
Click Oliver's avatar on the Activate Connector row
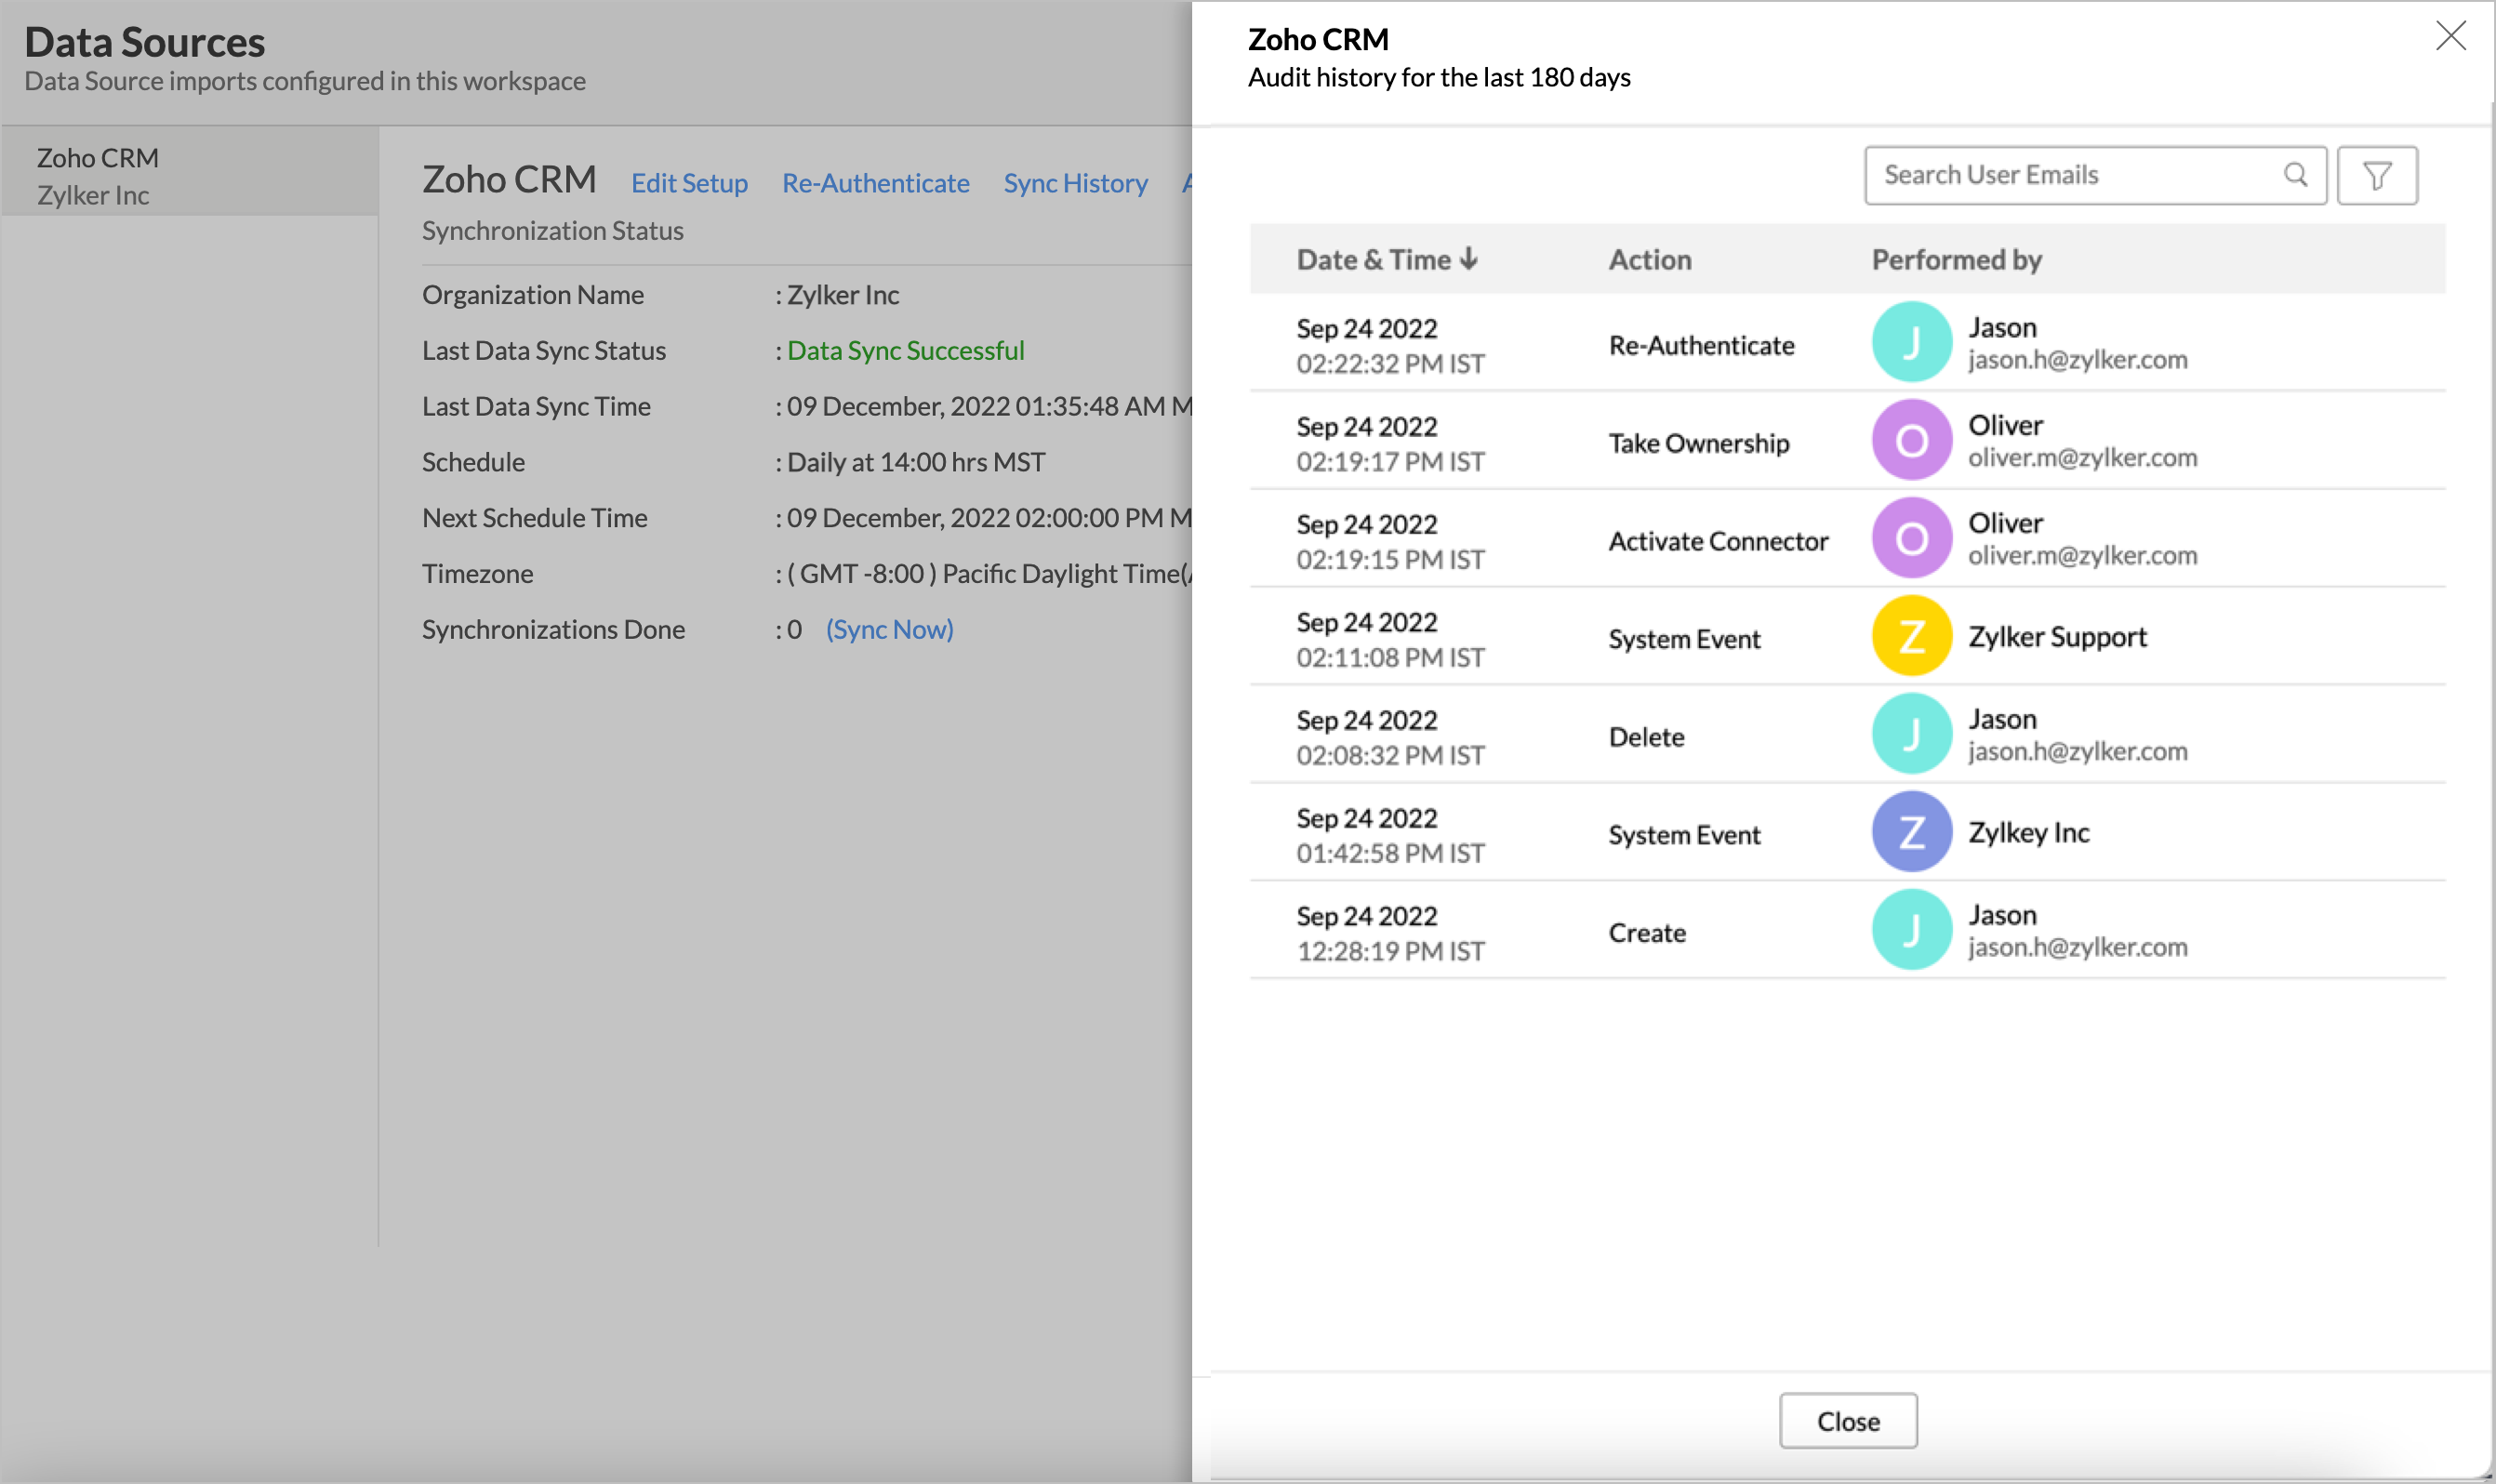[x=1911, y=538]
